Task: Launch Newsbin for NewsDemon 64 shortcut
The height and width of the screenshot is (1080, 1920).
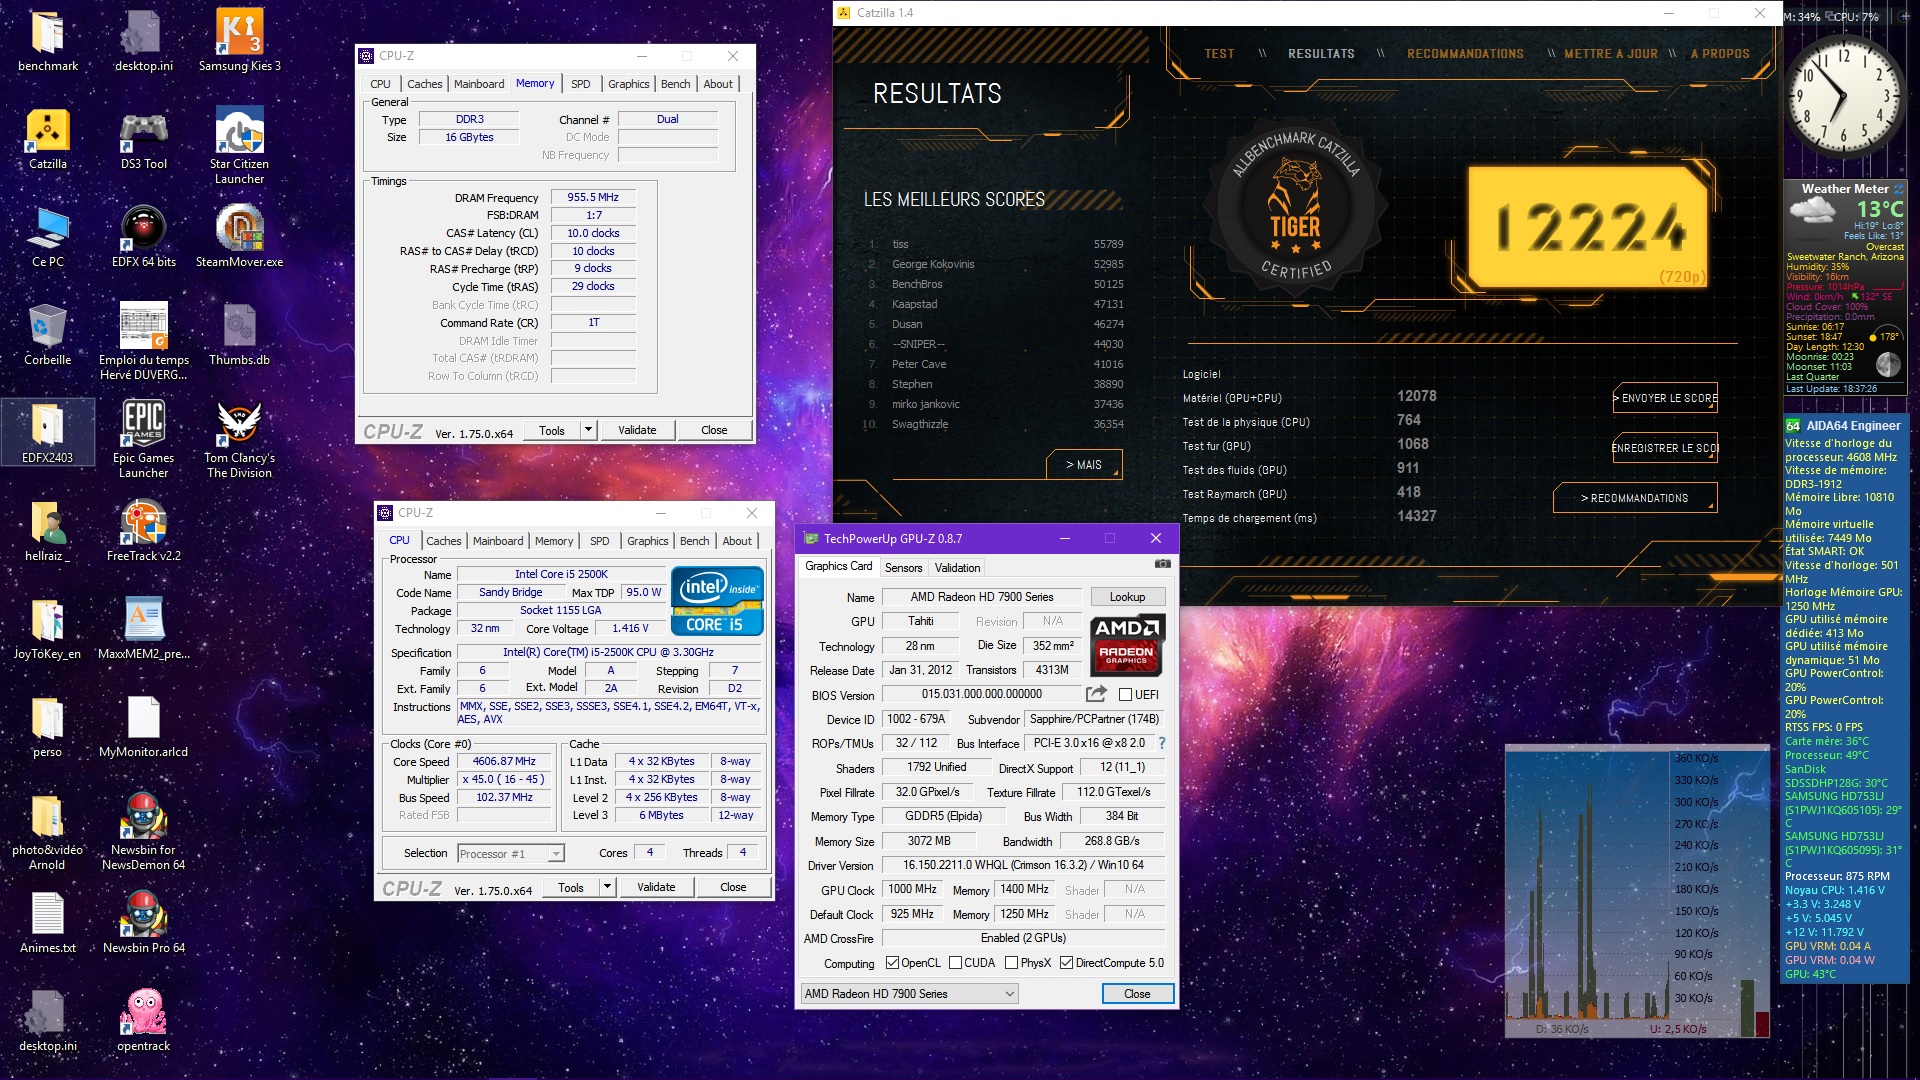Action: (144, 832)
